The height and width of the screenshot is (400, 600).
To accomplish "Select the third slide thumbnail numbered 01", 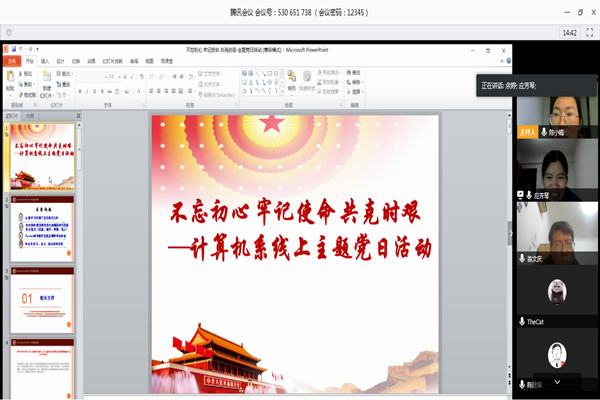I will pos(44,296).
